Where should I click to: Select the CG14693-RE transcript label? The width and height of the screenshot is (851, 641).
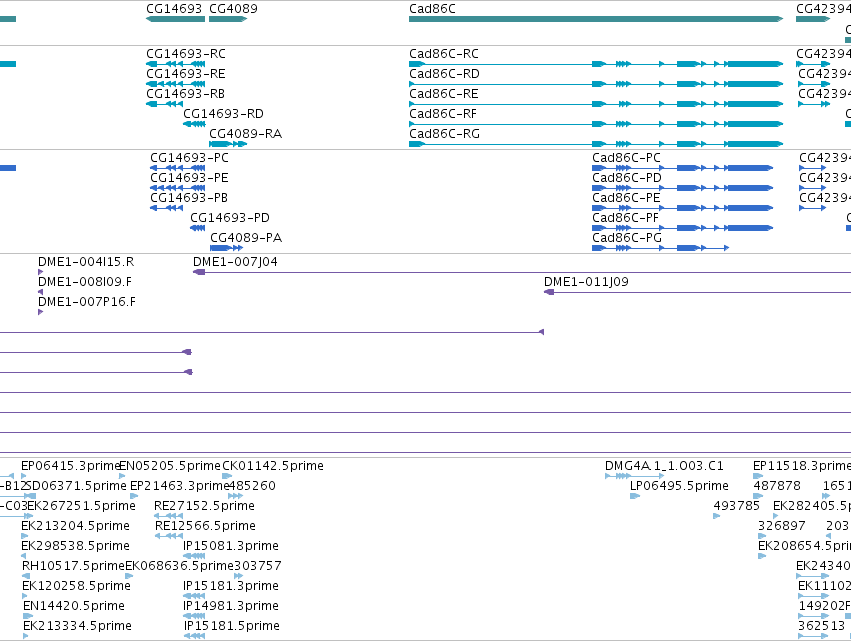point(186,74)
